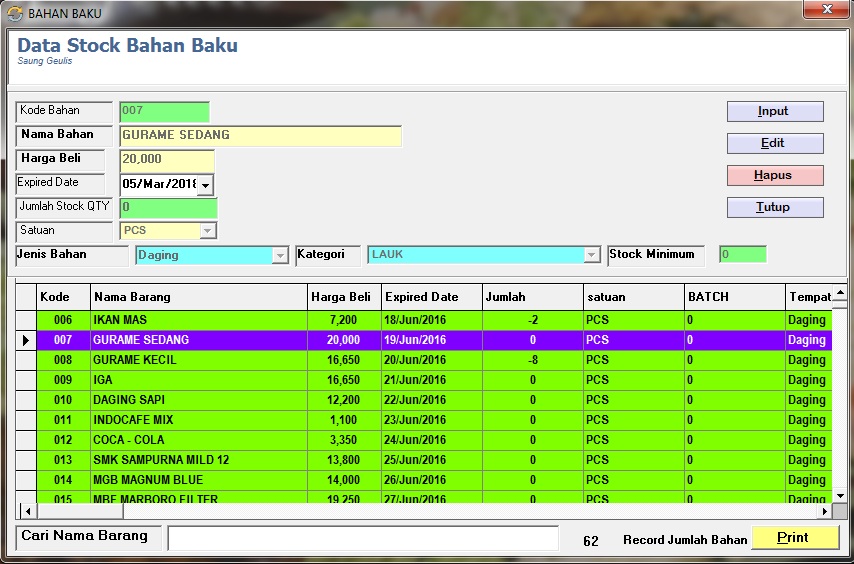Open the Satuan PCS dropdown
Image resolution: width=854 pixels, height=564 pixels.
(x=207, y=231)
